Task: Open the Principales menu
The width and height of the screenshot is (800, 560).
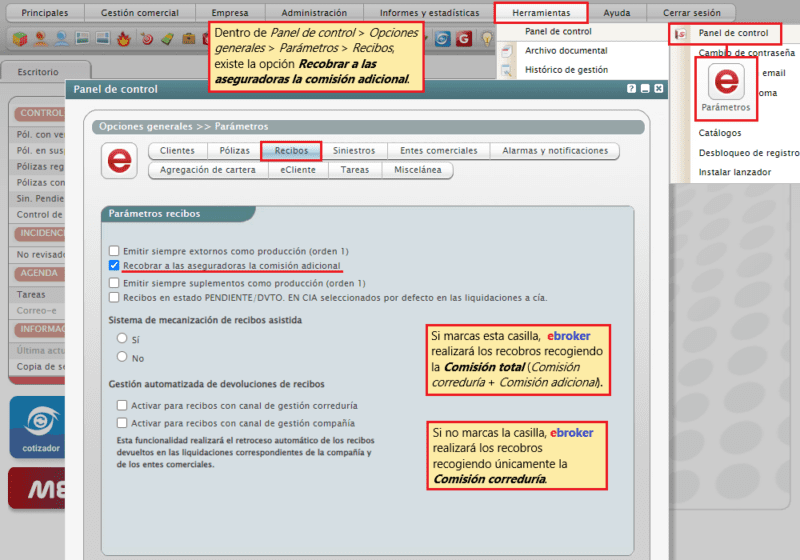Action: pos(45,13)
